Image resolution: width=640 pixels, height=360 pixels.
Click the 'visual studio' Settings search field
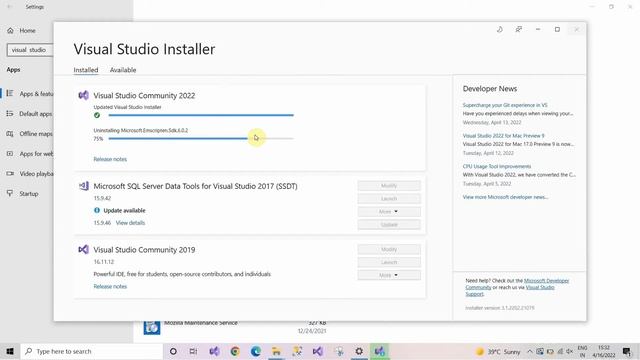tap(30, 50)
